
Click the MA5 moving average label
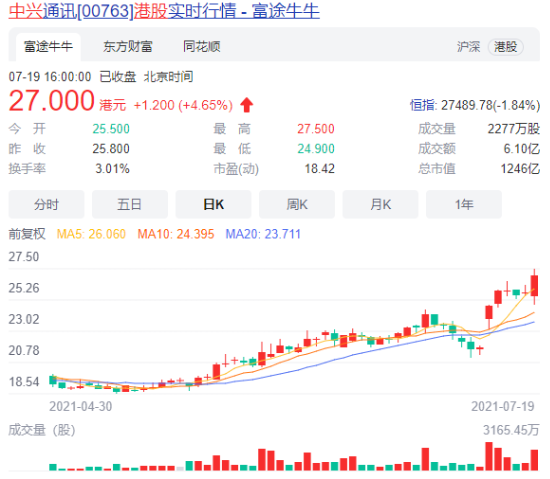(x=91, y=234)
